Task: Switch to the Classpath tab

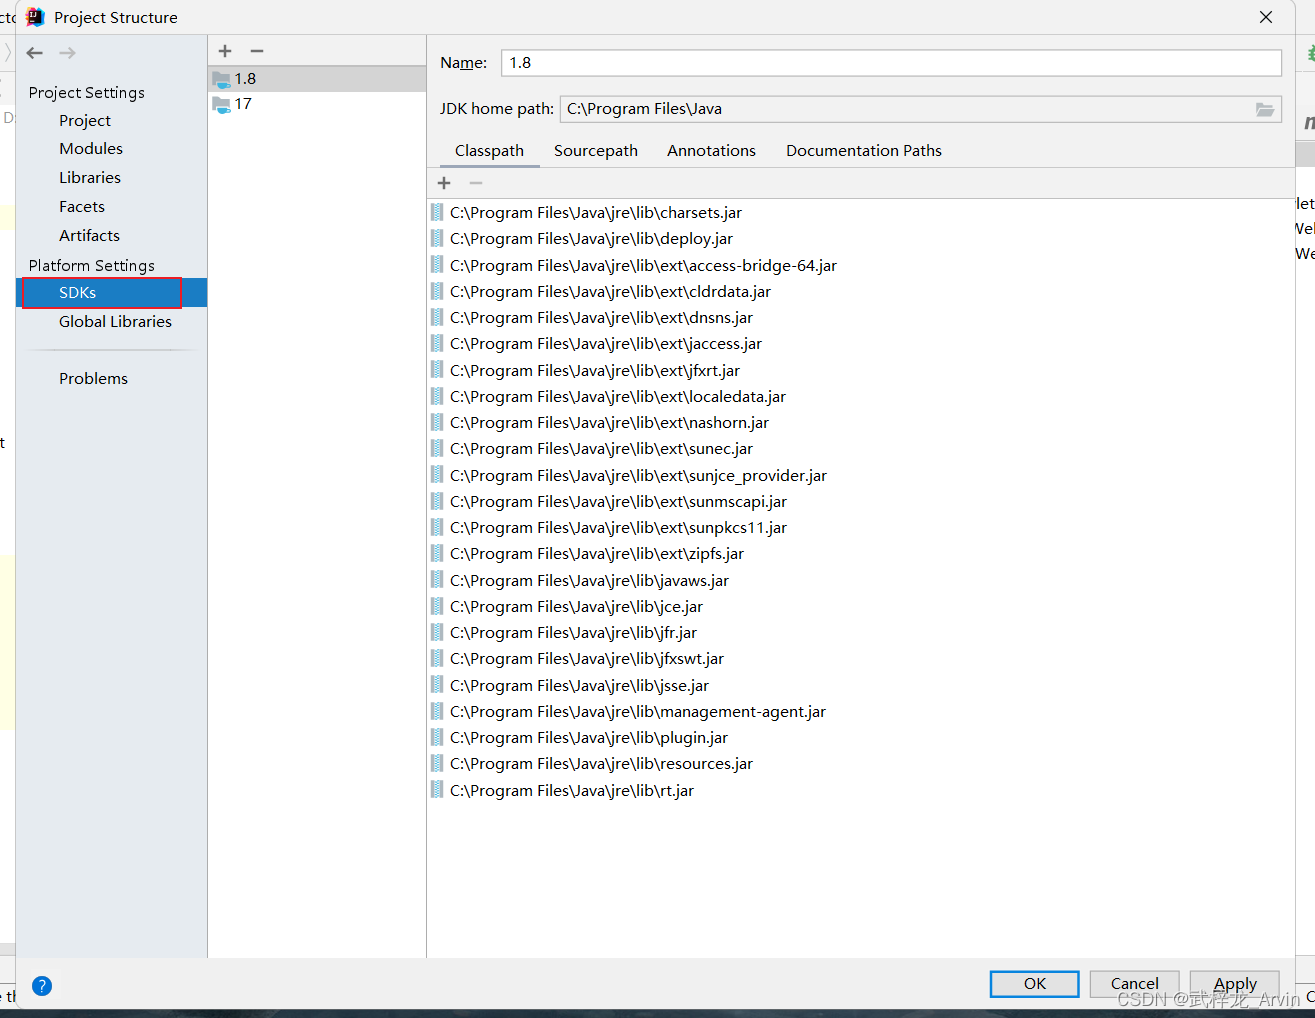Action: coord(489,151)
